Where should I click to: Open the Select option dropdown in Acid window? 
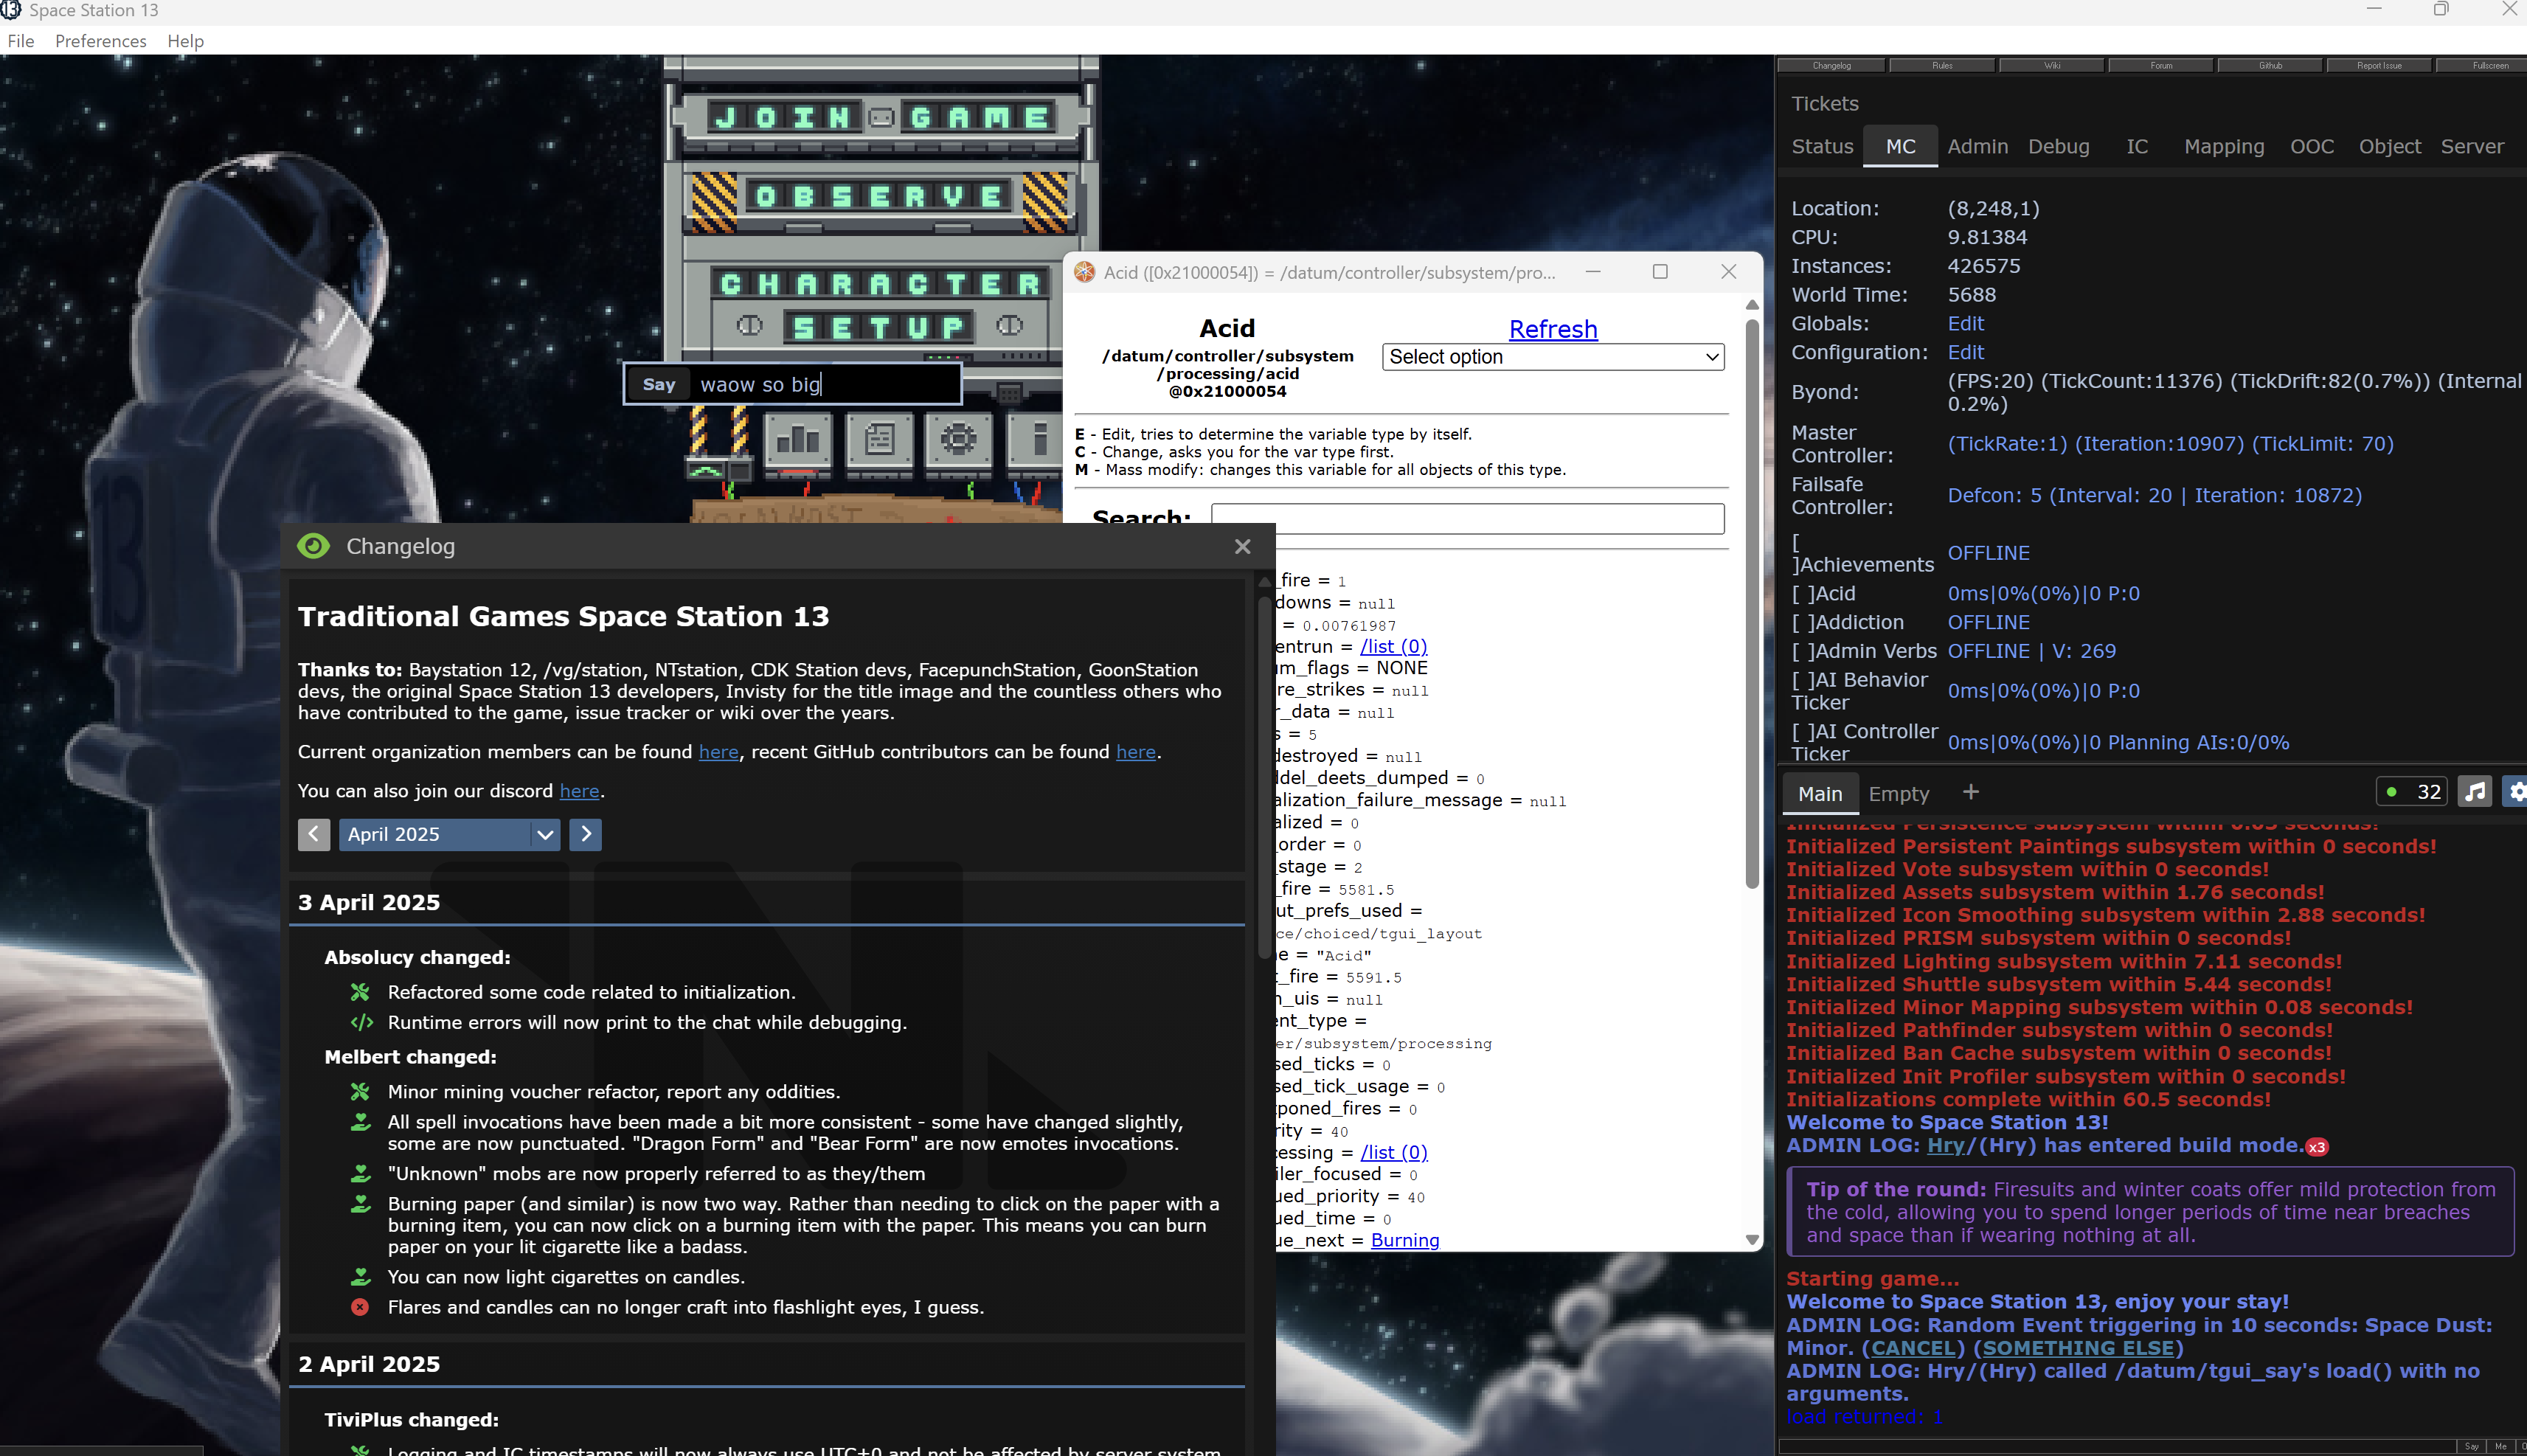pos(1553,357)
